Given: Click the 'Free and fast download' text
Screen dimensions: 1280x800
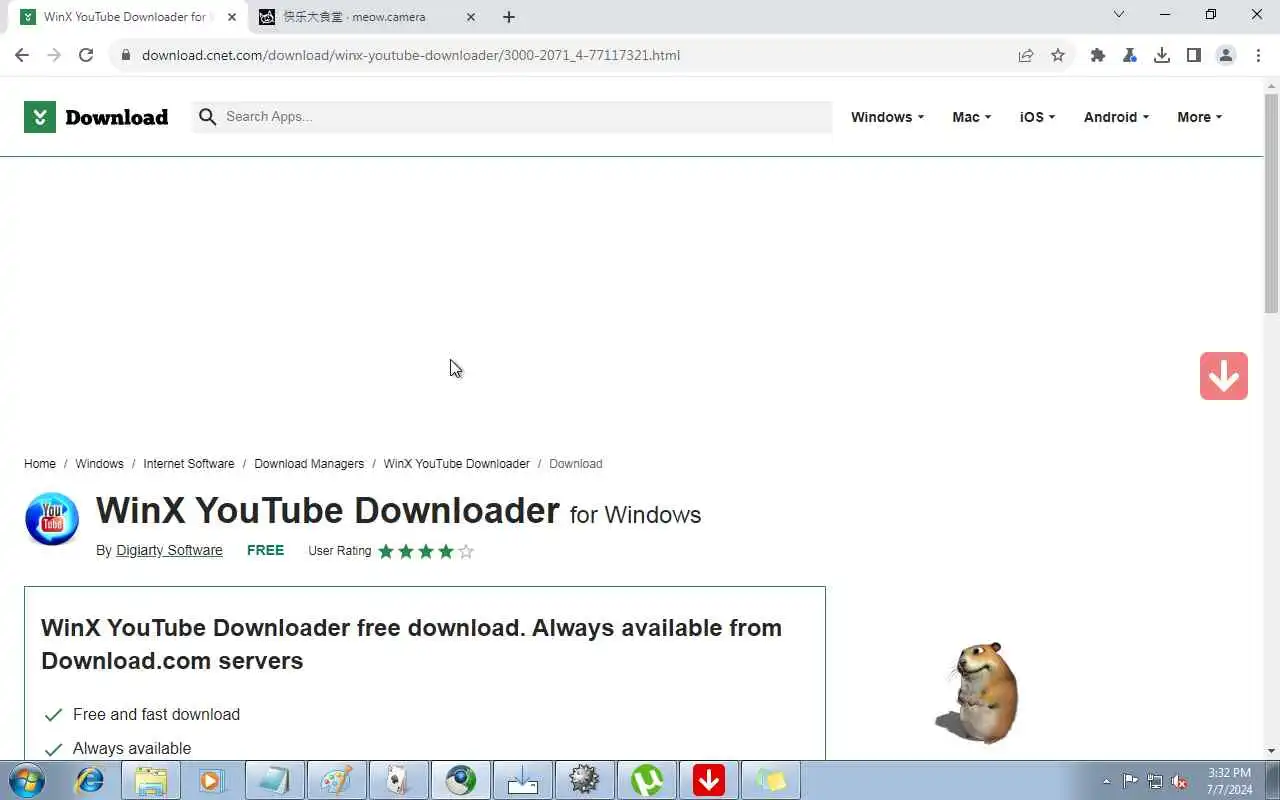Looking at the screenshot, I should pos(156,715).
